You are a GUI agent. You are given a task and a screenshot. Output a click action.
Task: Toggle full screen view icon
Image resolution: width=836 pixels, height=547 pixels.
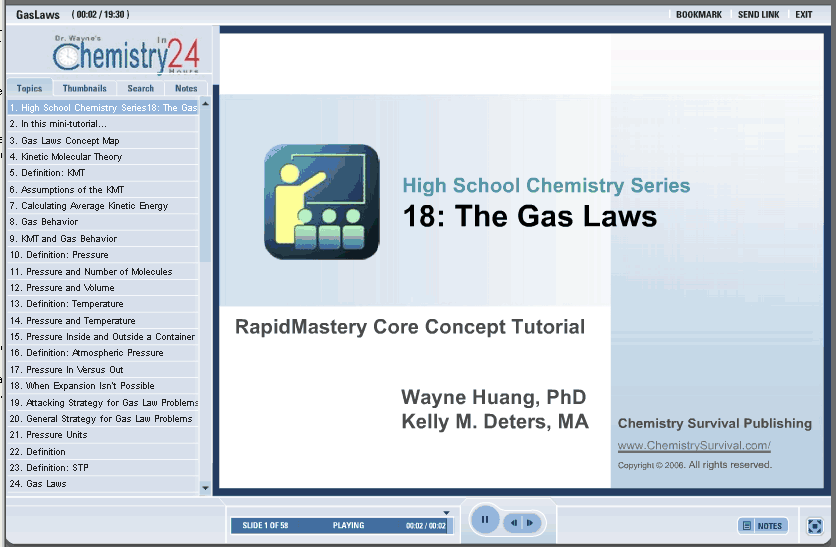click(x=815, y=526)
